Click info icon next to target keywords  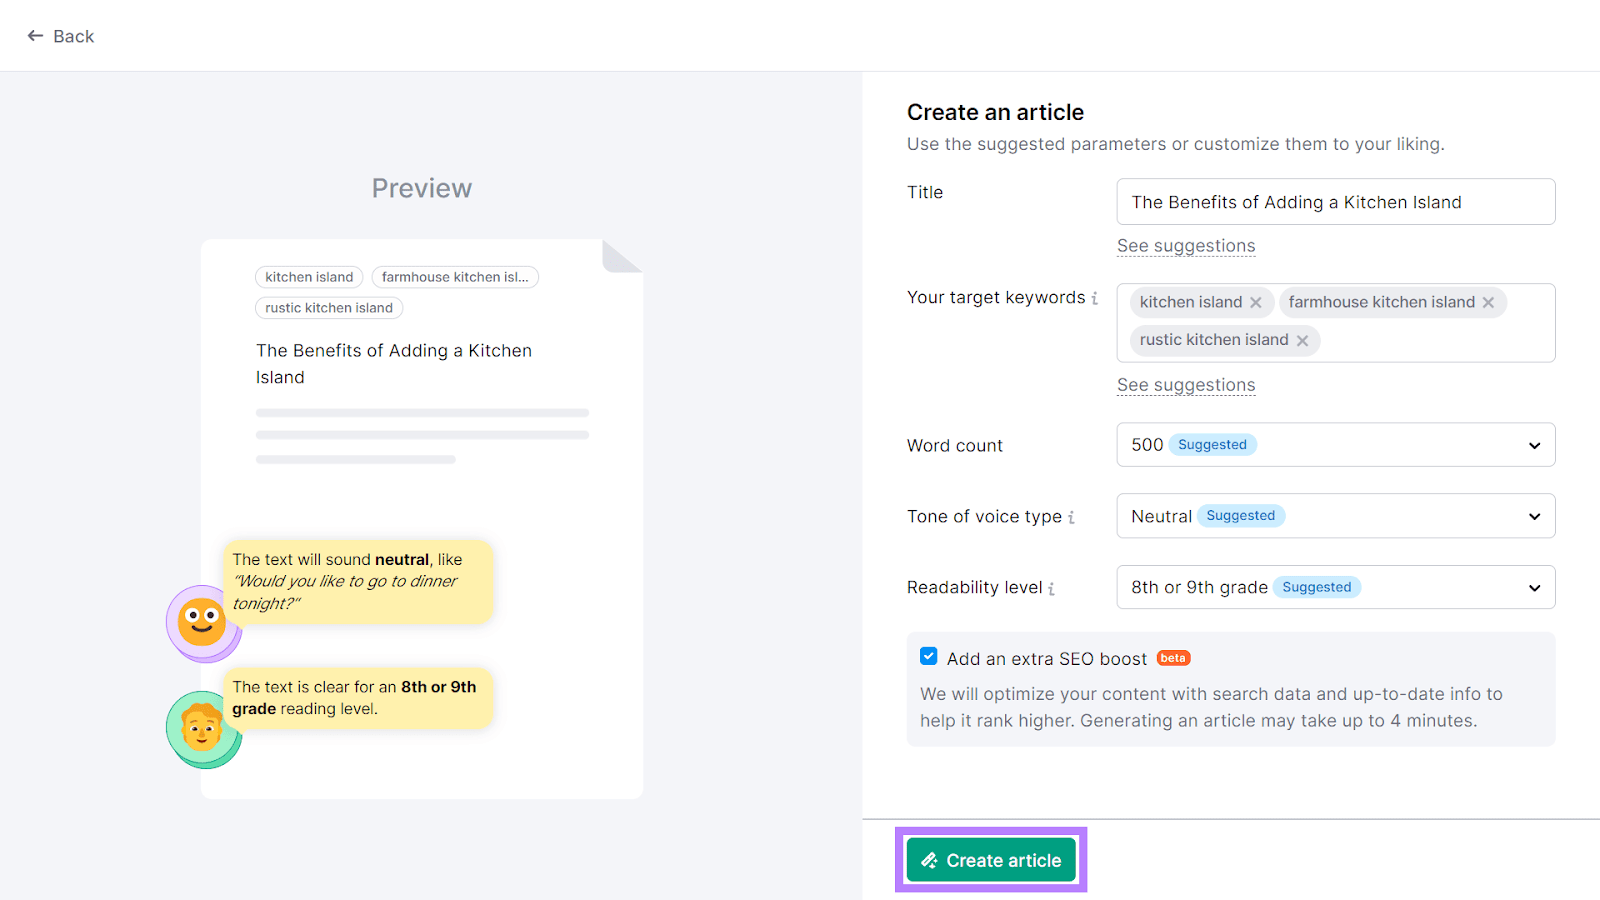[1095, 298]
